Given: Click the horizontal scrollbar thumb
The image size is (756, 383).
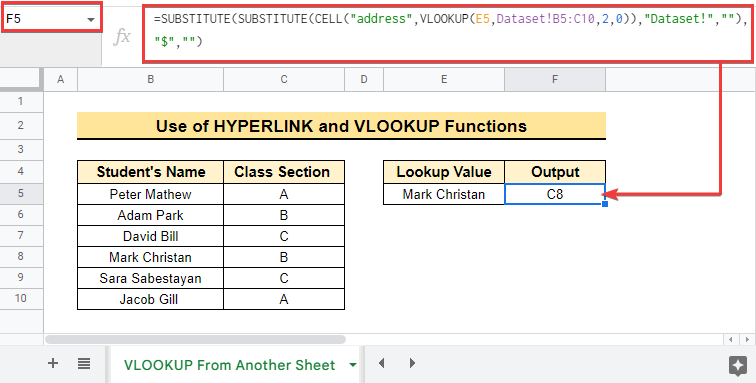Looking at the screenshot, I should (x=196, y=340).
